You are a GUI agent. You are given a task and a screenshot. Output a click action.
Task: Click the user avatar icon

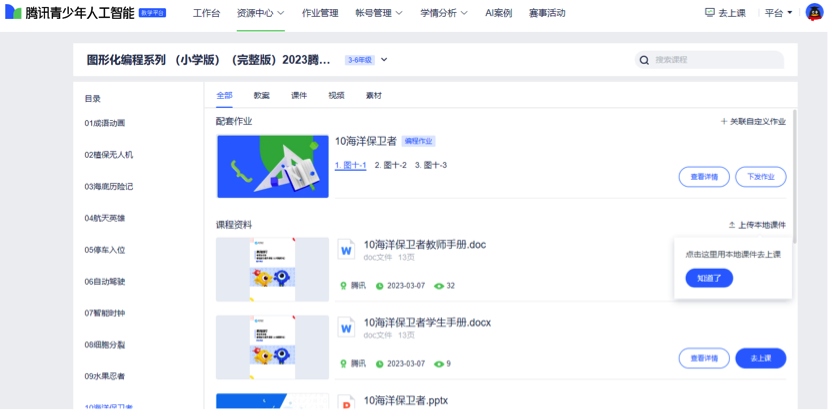point(813,13)
